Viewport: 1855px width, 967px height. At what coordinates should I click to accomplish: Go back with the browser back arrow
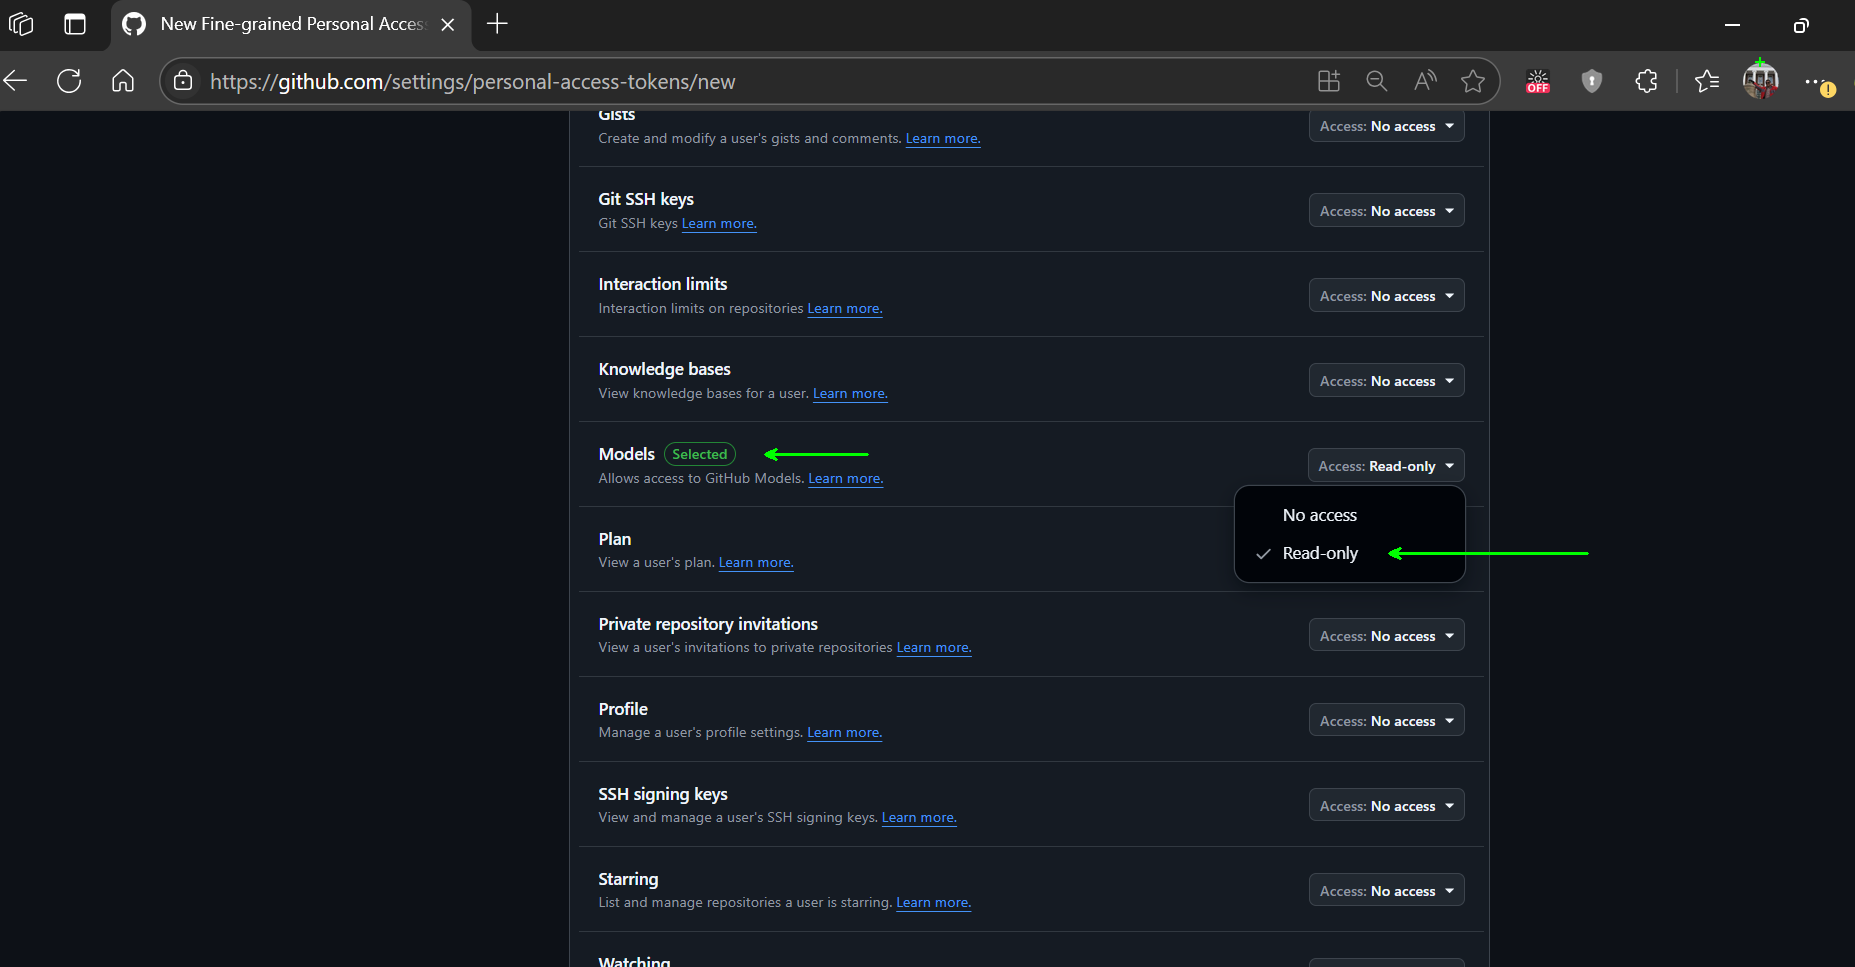16,81
